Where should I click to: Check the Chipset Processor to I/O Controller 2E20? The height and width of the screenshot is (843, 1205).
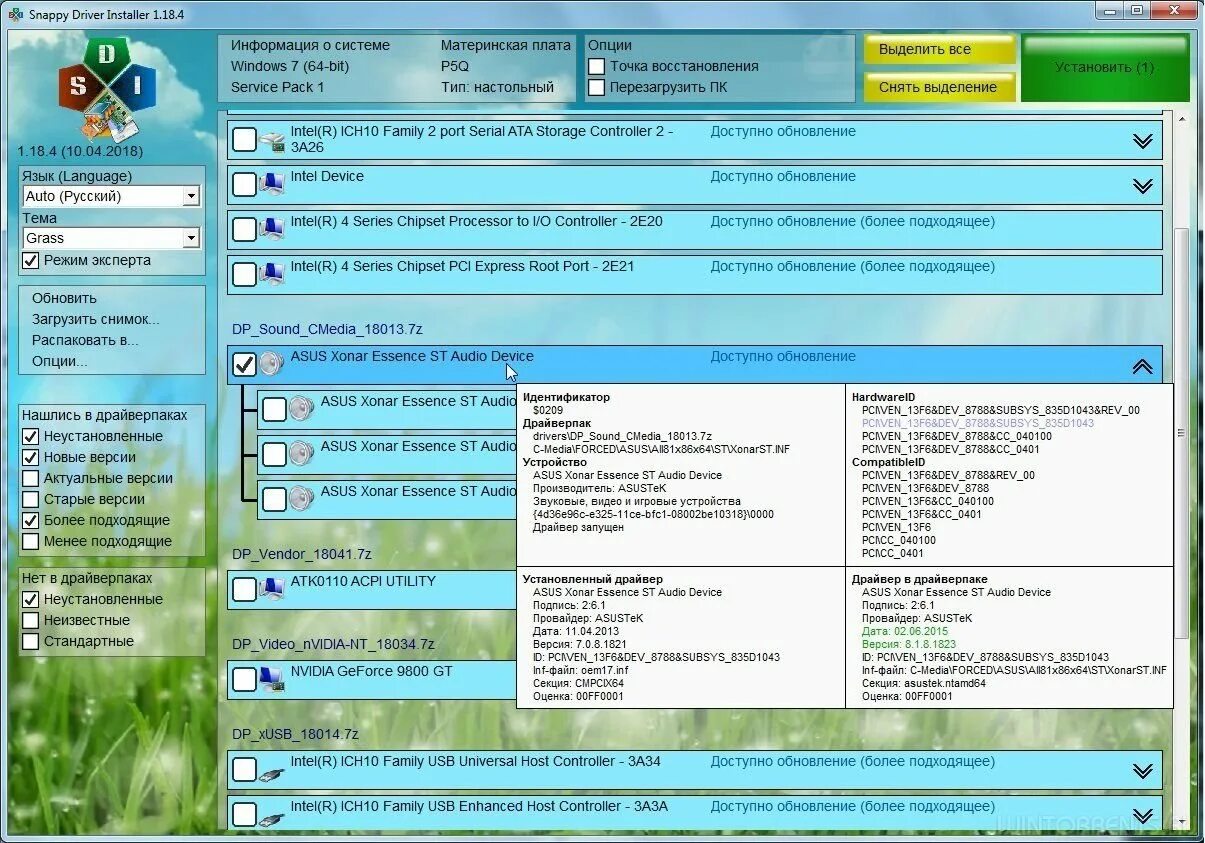(x=244, y=230)
